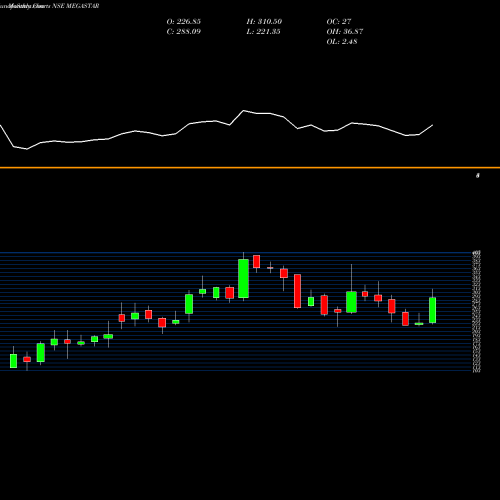Click the tallest green candlestick at the chart peak

pyautogui.click(x=243, y=278)
